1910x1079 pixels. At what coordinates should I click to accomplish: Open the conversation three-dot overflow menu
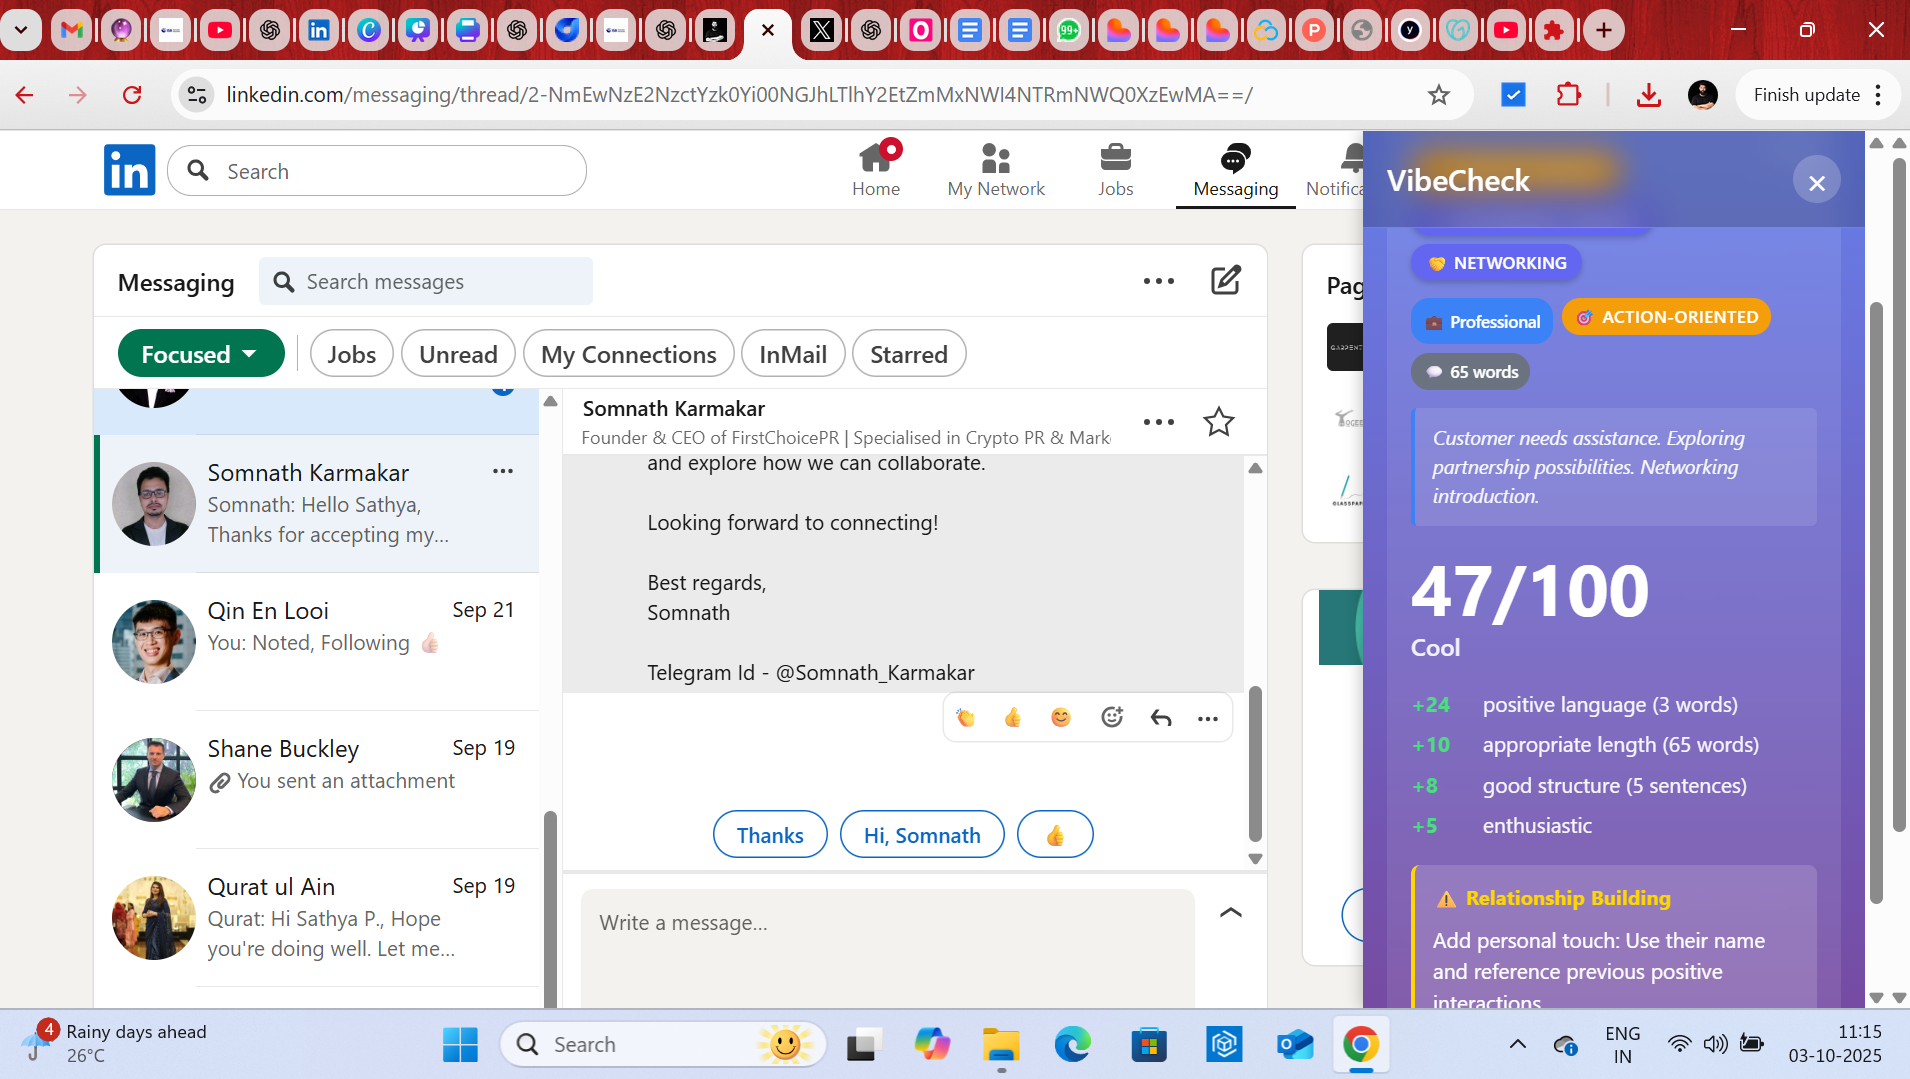pos(1158,422)
